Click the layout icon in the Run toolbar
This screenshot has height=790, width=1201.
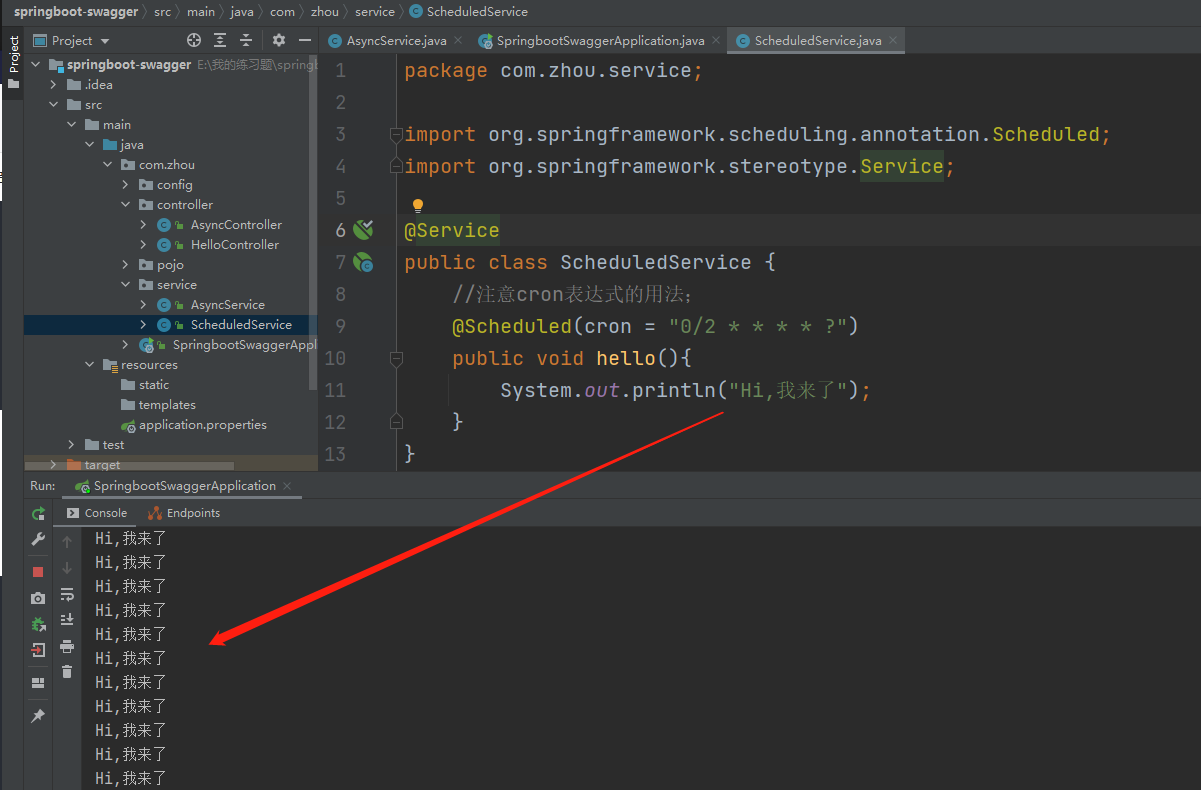pos(38,683)
